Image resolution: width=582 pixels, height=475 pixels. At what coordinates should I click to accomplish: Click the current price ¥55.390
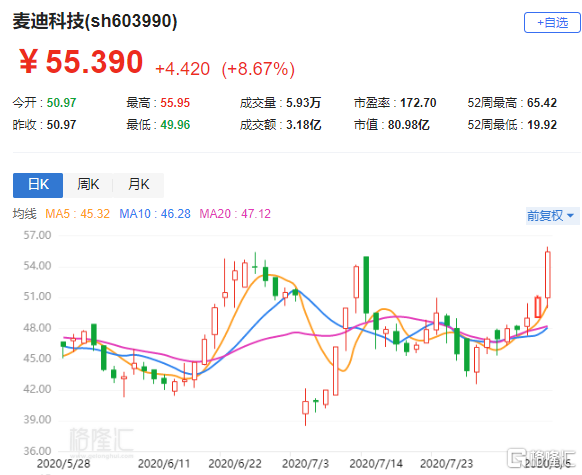pyautogui.click(x=81, y=62)
